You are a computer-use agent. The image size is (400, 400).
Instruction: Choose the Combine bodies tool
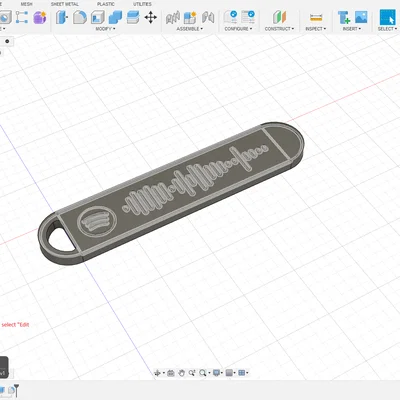click(x=115, y=17)
